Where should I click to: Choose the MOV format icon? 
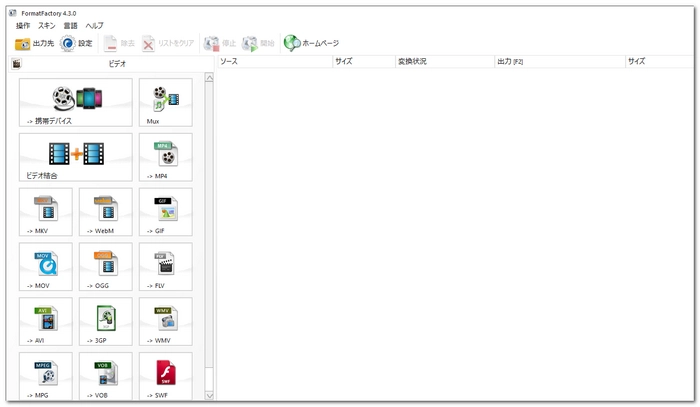click(x=45, y=267)
